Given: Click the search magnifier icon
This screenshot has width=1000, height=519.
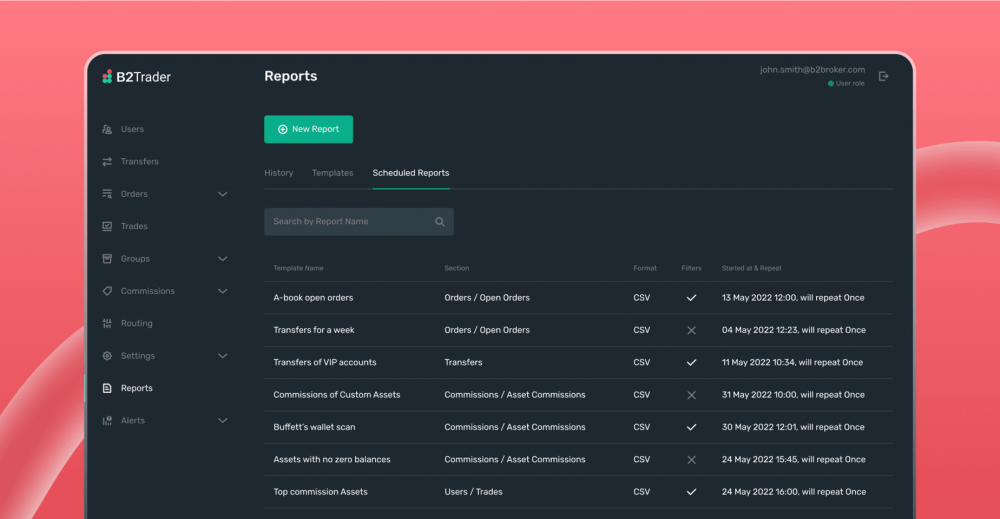Looking at the screenshot, I should coord(439,222).
